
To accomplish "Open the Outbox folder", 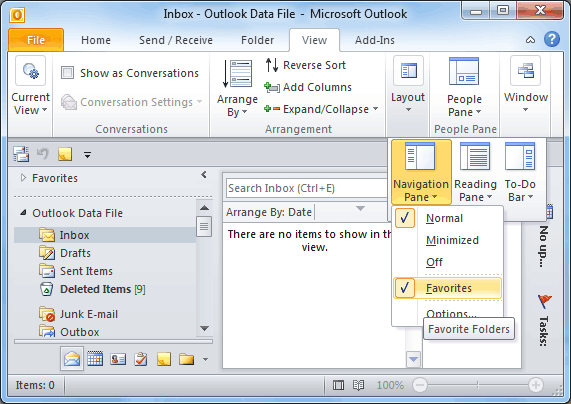I will [79, 332].
